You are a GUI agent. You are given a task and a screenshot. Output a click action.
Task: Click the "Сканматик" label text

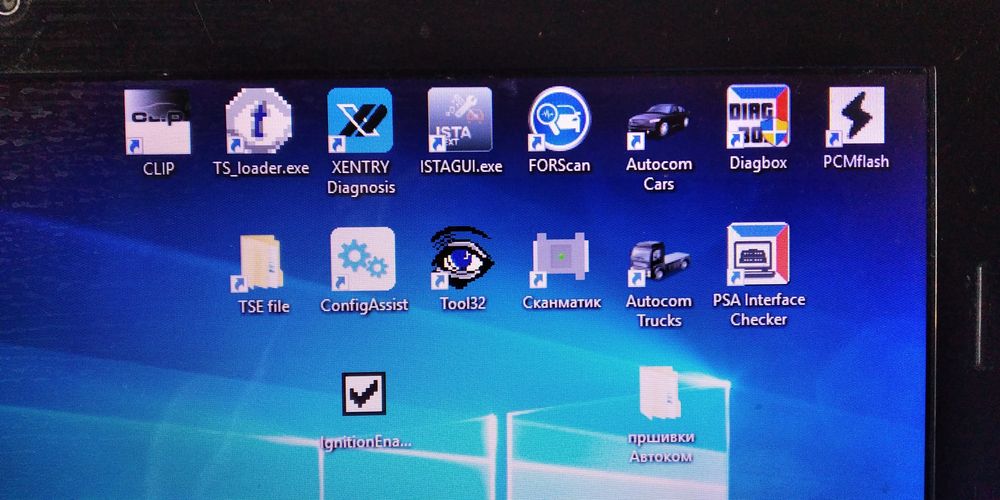click(562, 302)
